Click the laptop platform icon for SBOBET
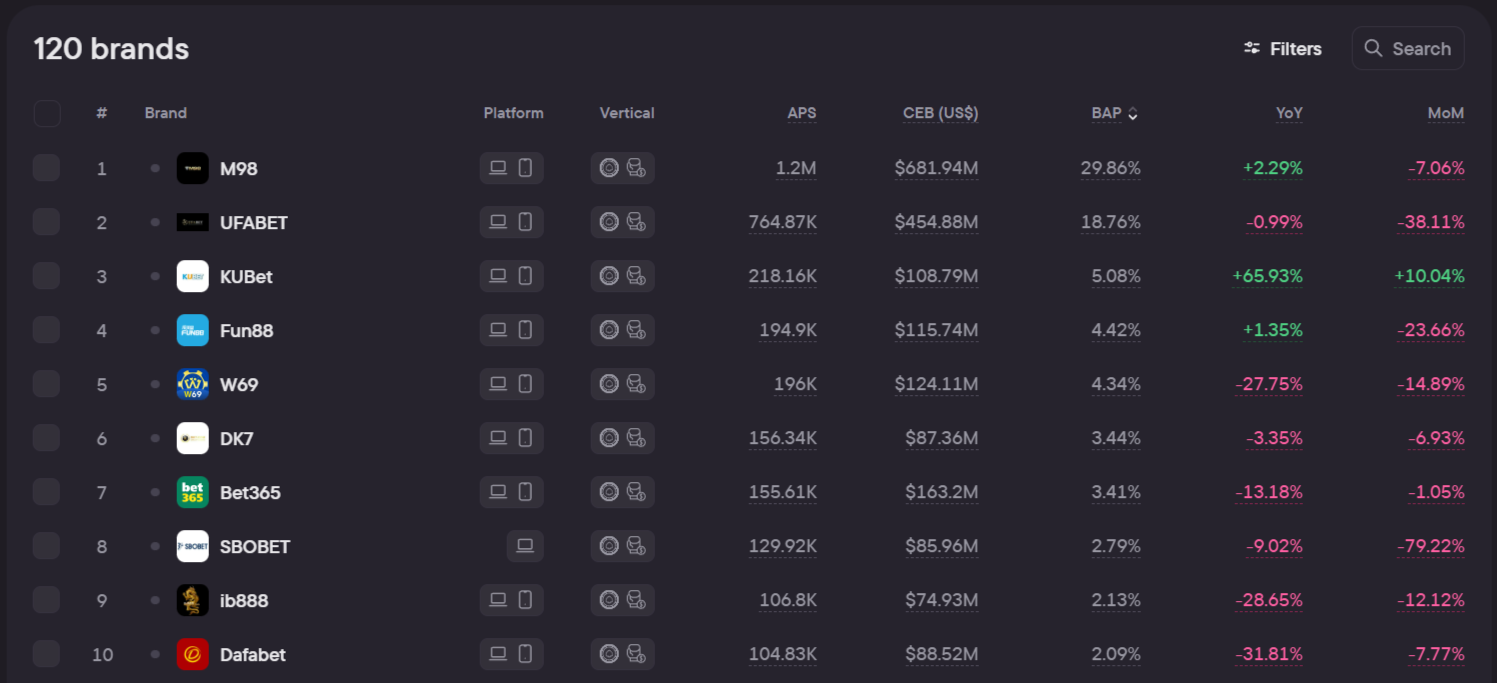1497x683 pixels. click(525, 546)
